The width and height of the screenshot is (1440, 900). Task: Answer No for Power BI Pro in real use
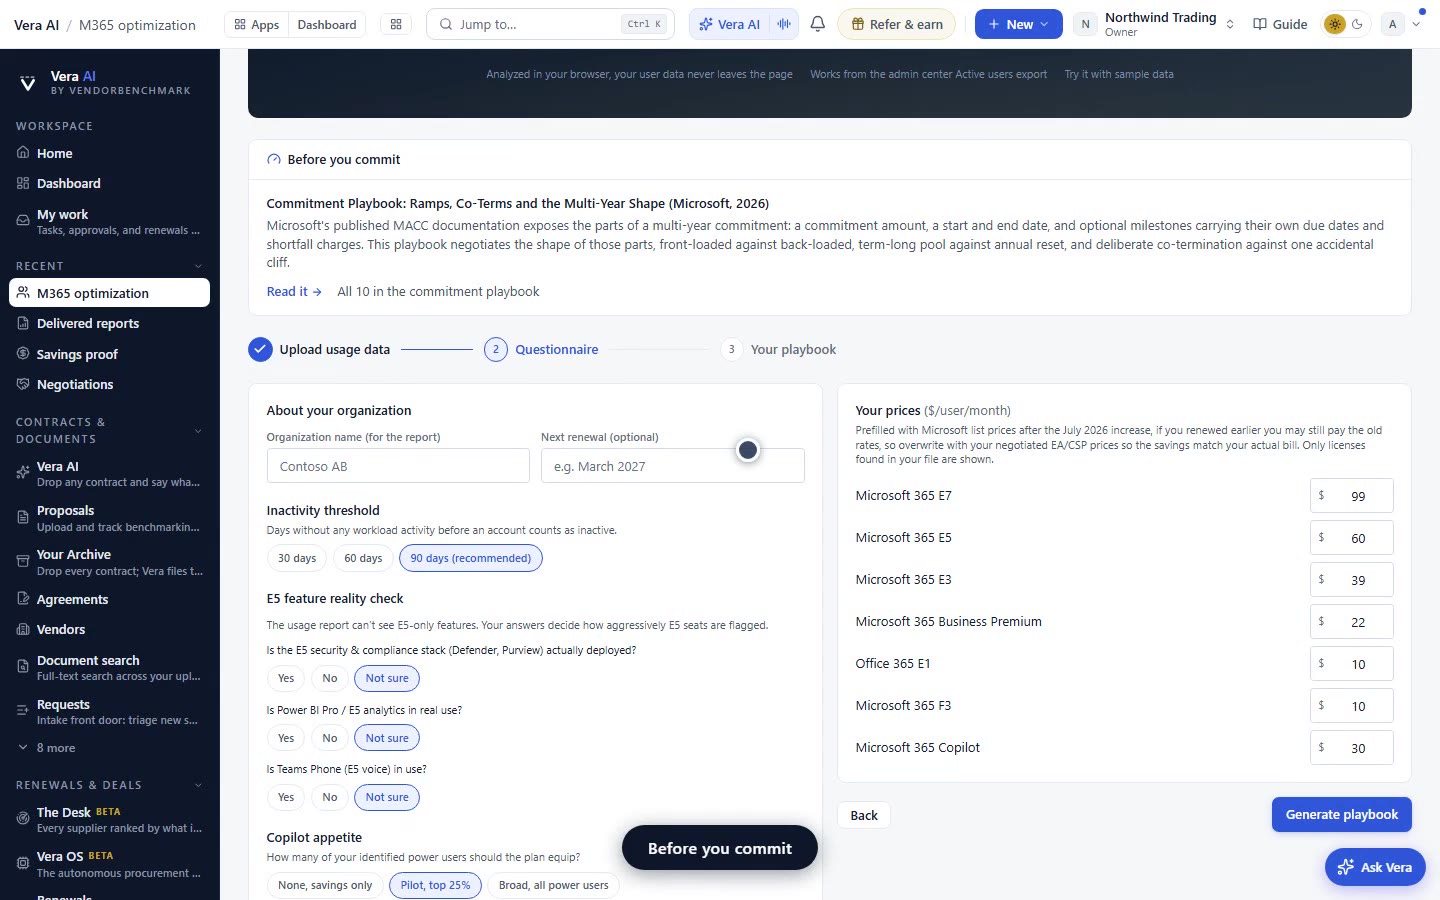330,738
